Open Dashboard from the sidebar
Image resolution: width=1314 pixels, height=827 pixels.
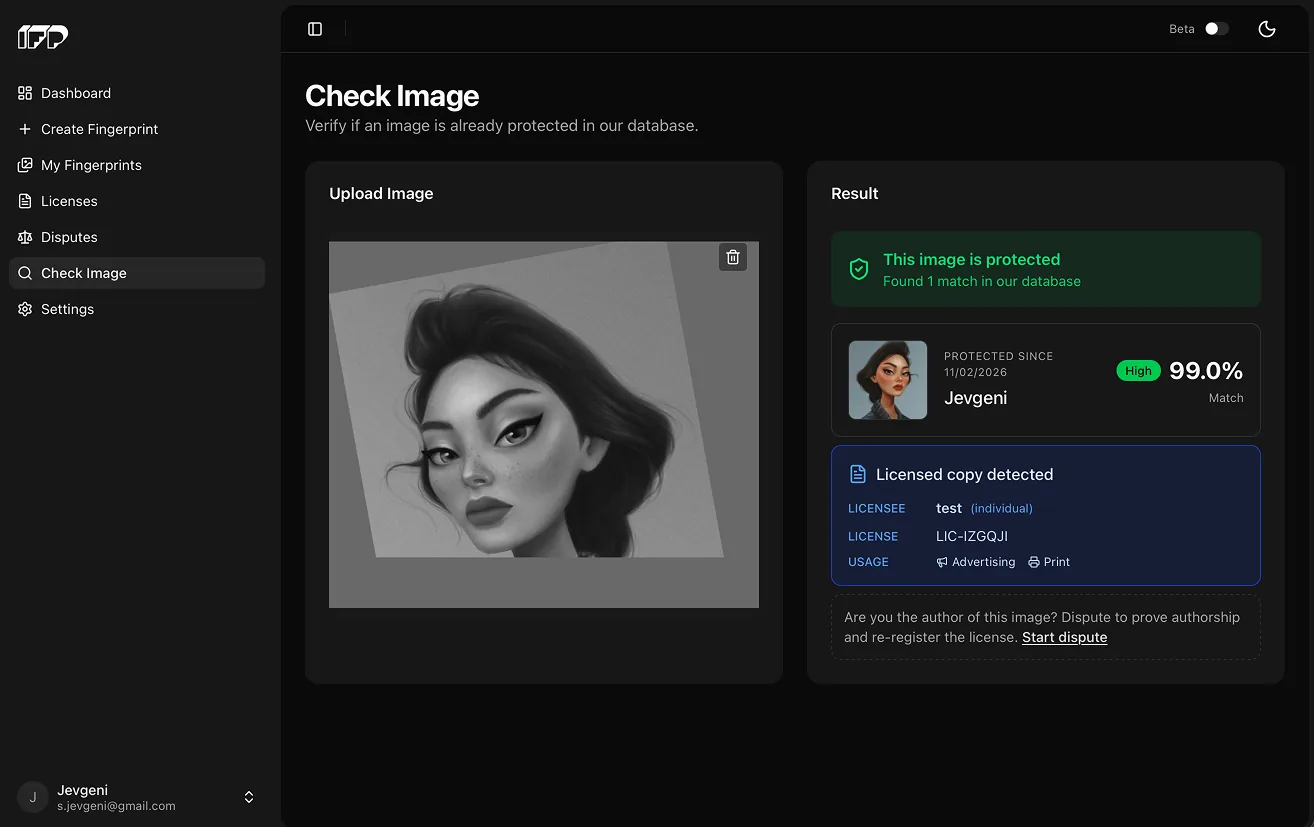[x=137, y=93]
